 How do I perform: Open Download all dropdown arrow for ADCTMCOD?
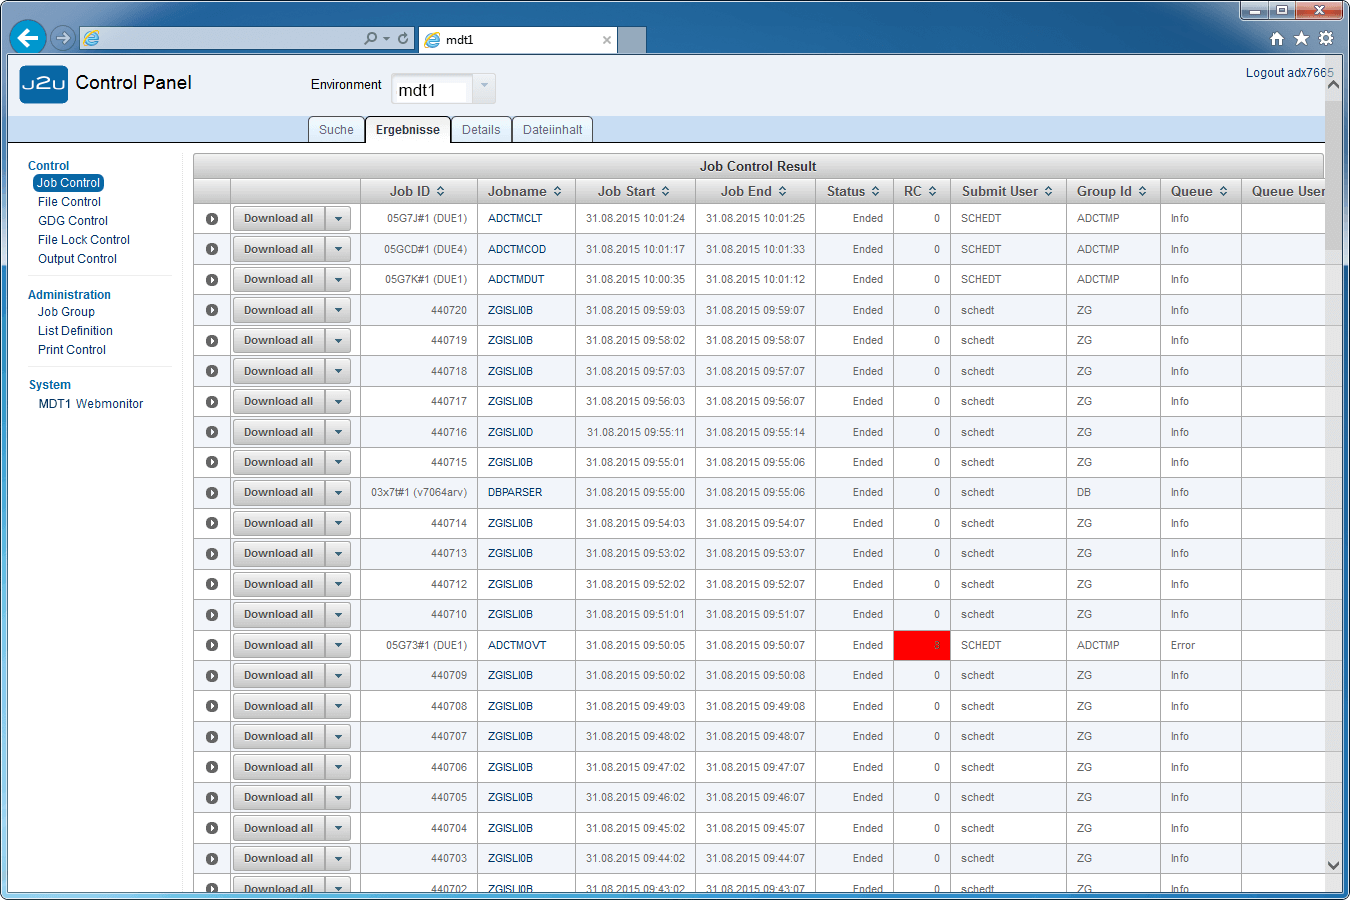[338, 249]
